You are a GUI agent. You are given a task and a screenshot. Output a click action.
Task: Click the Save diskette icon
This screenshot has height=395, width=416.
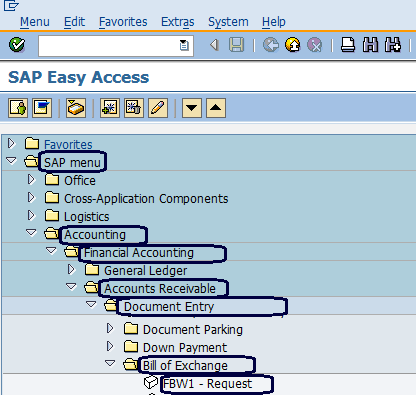coord(237,45)
